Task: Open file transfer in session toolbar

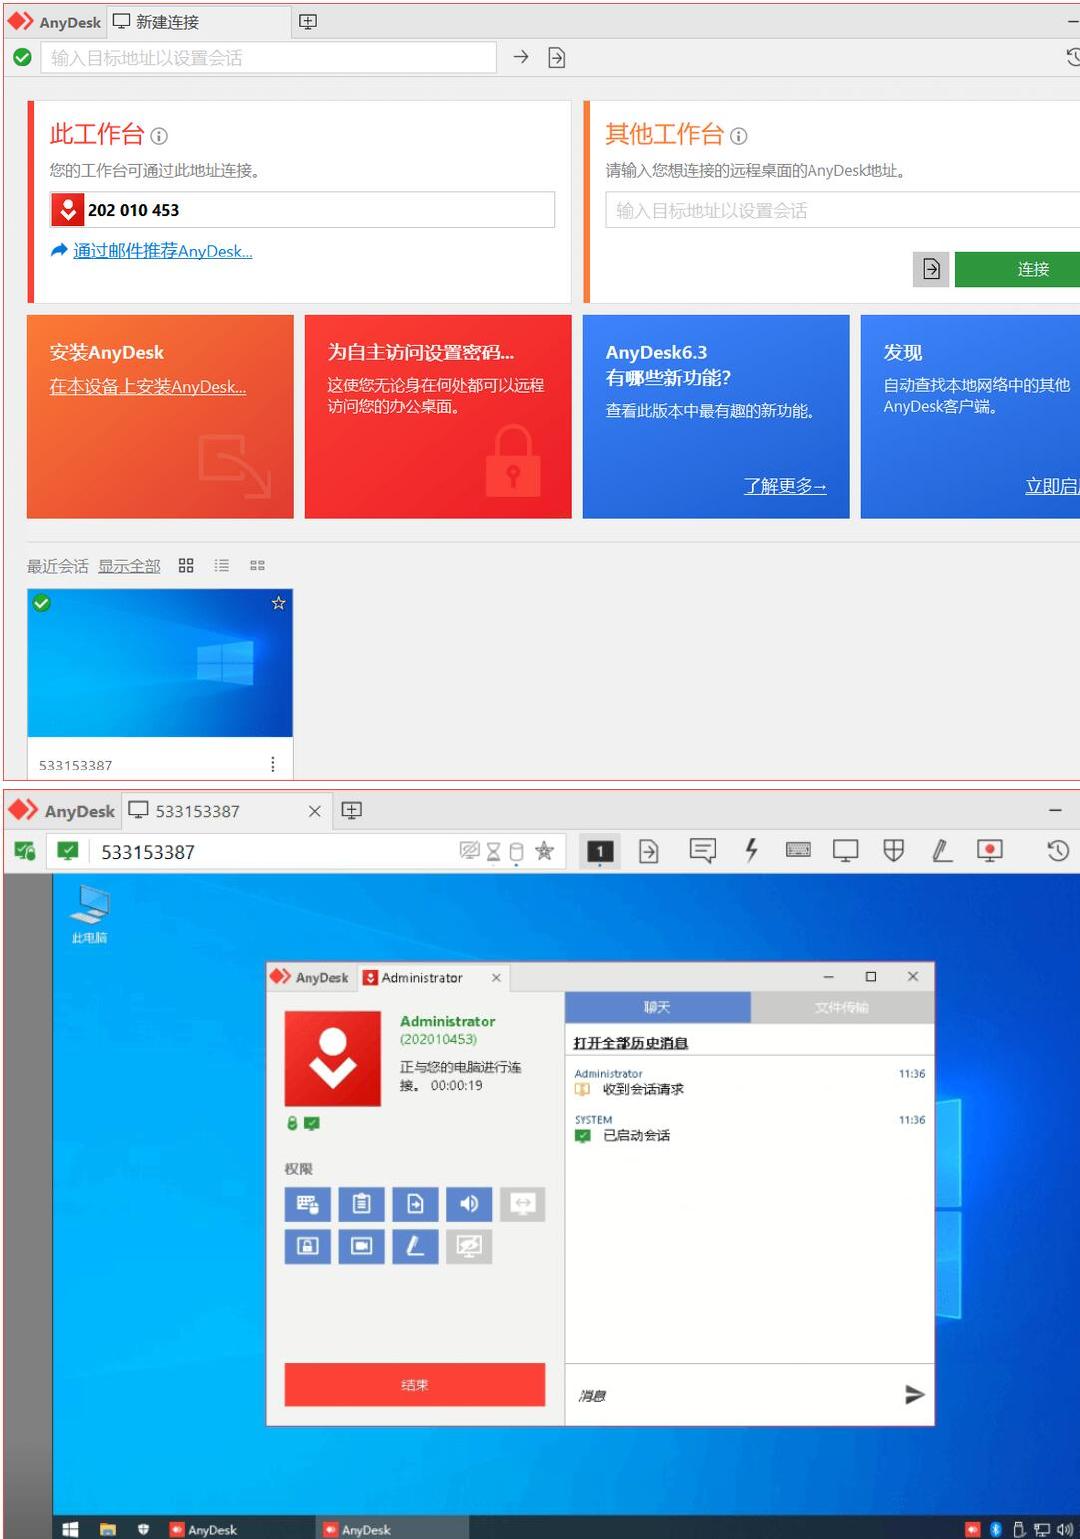Action: click(x=649, y=851)
